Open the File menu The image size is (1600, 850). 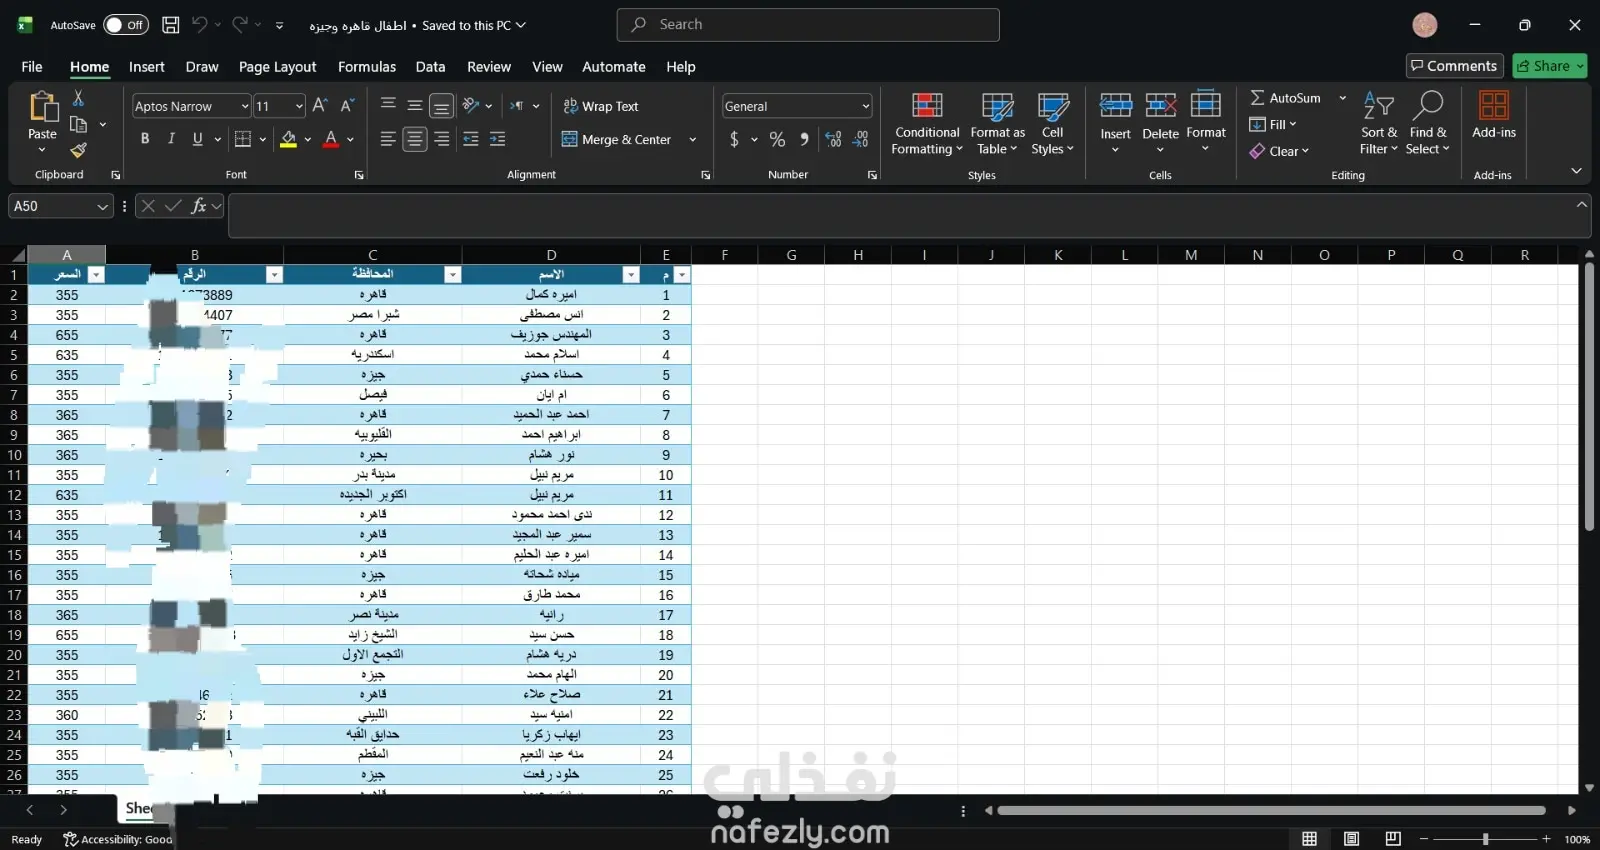pos(32,67)
